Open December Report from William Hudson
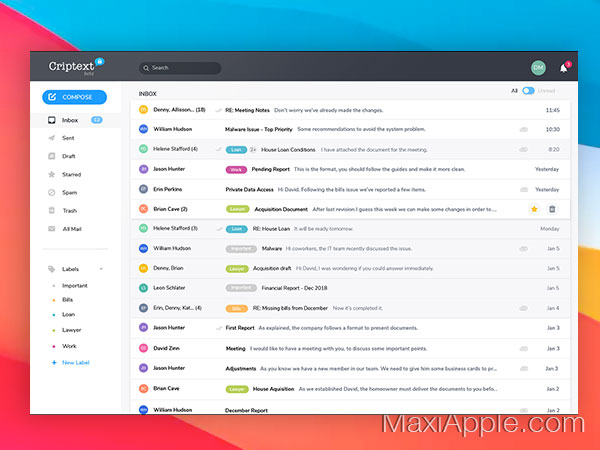This screenshot has width=600, height=450. (350, 408)
